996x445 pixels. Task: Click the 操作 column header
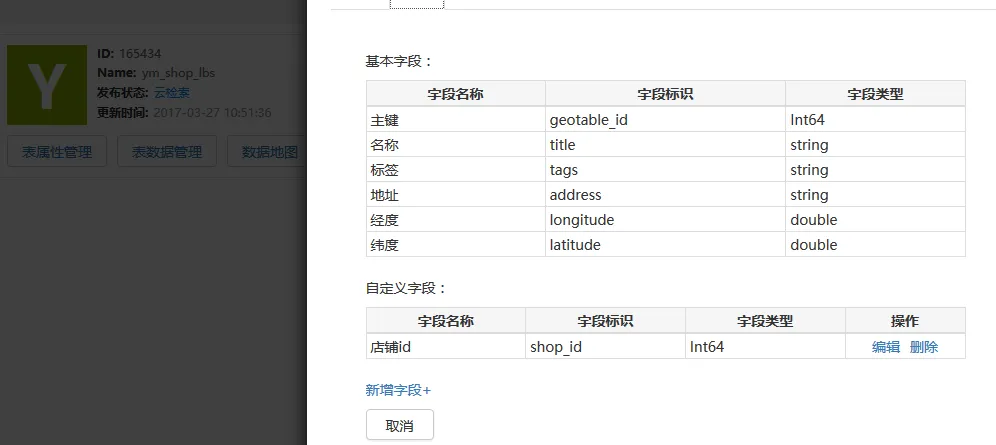905,321
